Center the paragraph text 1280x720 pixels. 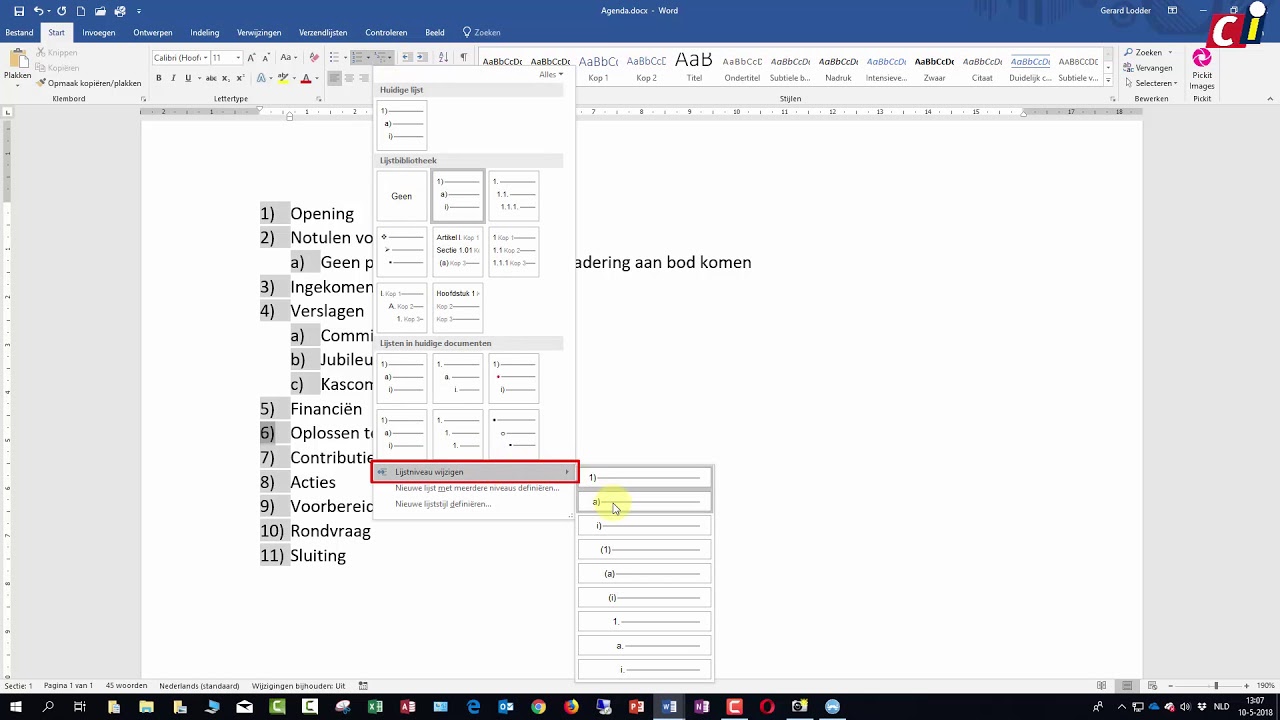pos(350,78)
